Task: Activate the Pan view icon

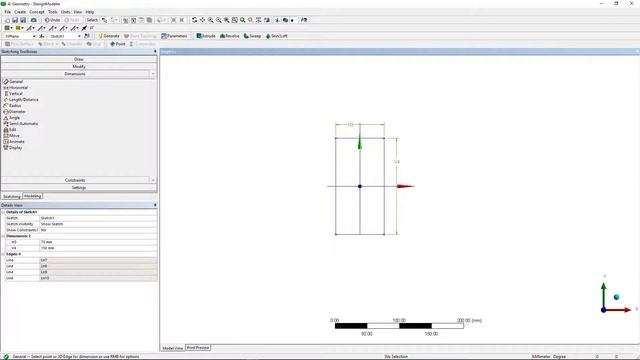Action: click(202, 20)
